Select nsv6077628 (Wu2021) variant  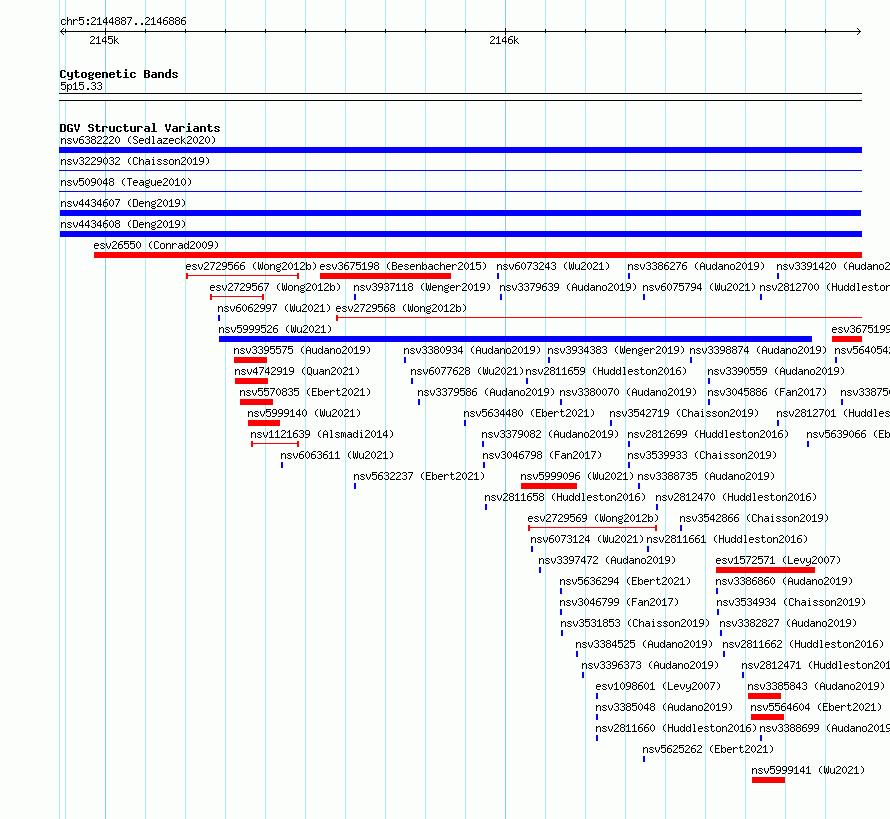tap(467, 371)
